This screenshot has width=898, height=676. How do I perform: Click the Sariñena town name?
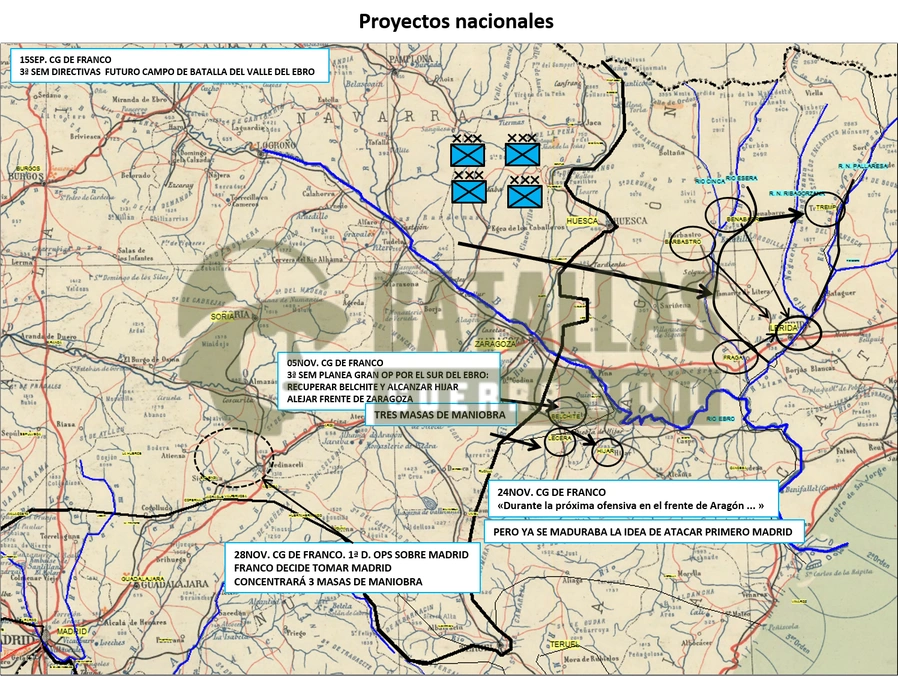pyautogui.click(x=676, y=306)
